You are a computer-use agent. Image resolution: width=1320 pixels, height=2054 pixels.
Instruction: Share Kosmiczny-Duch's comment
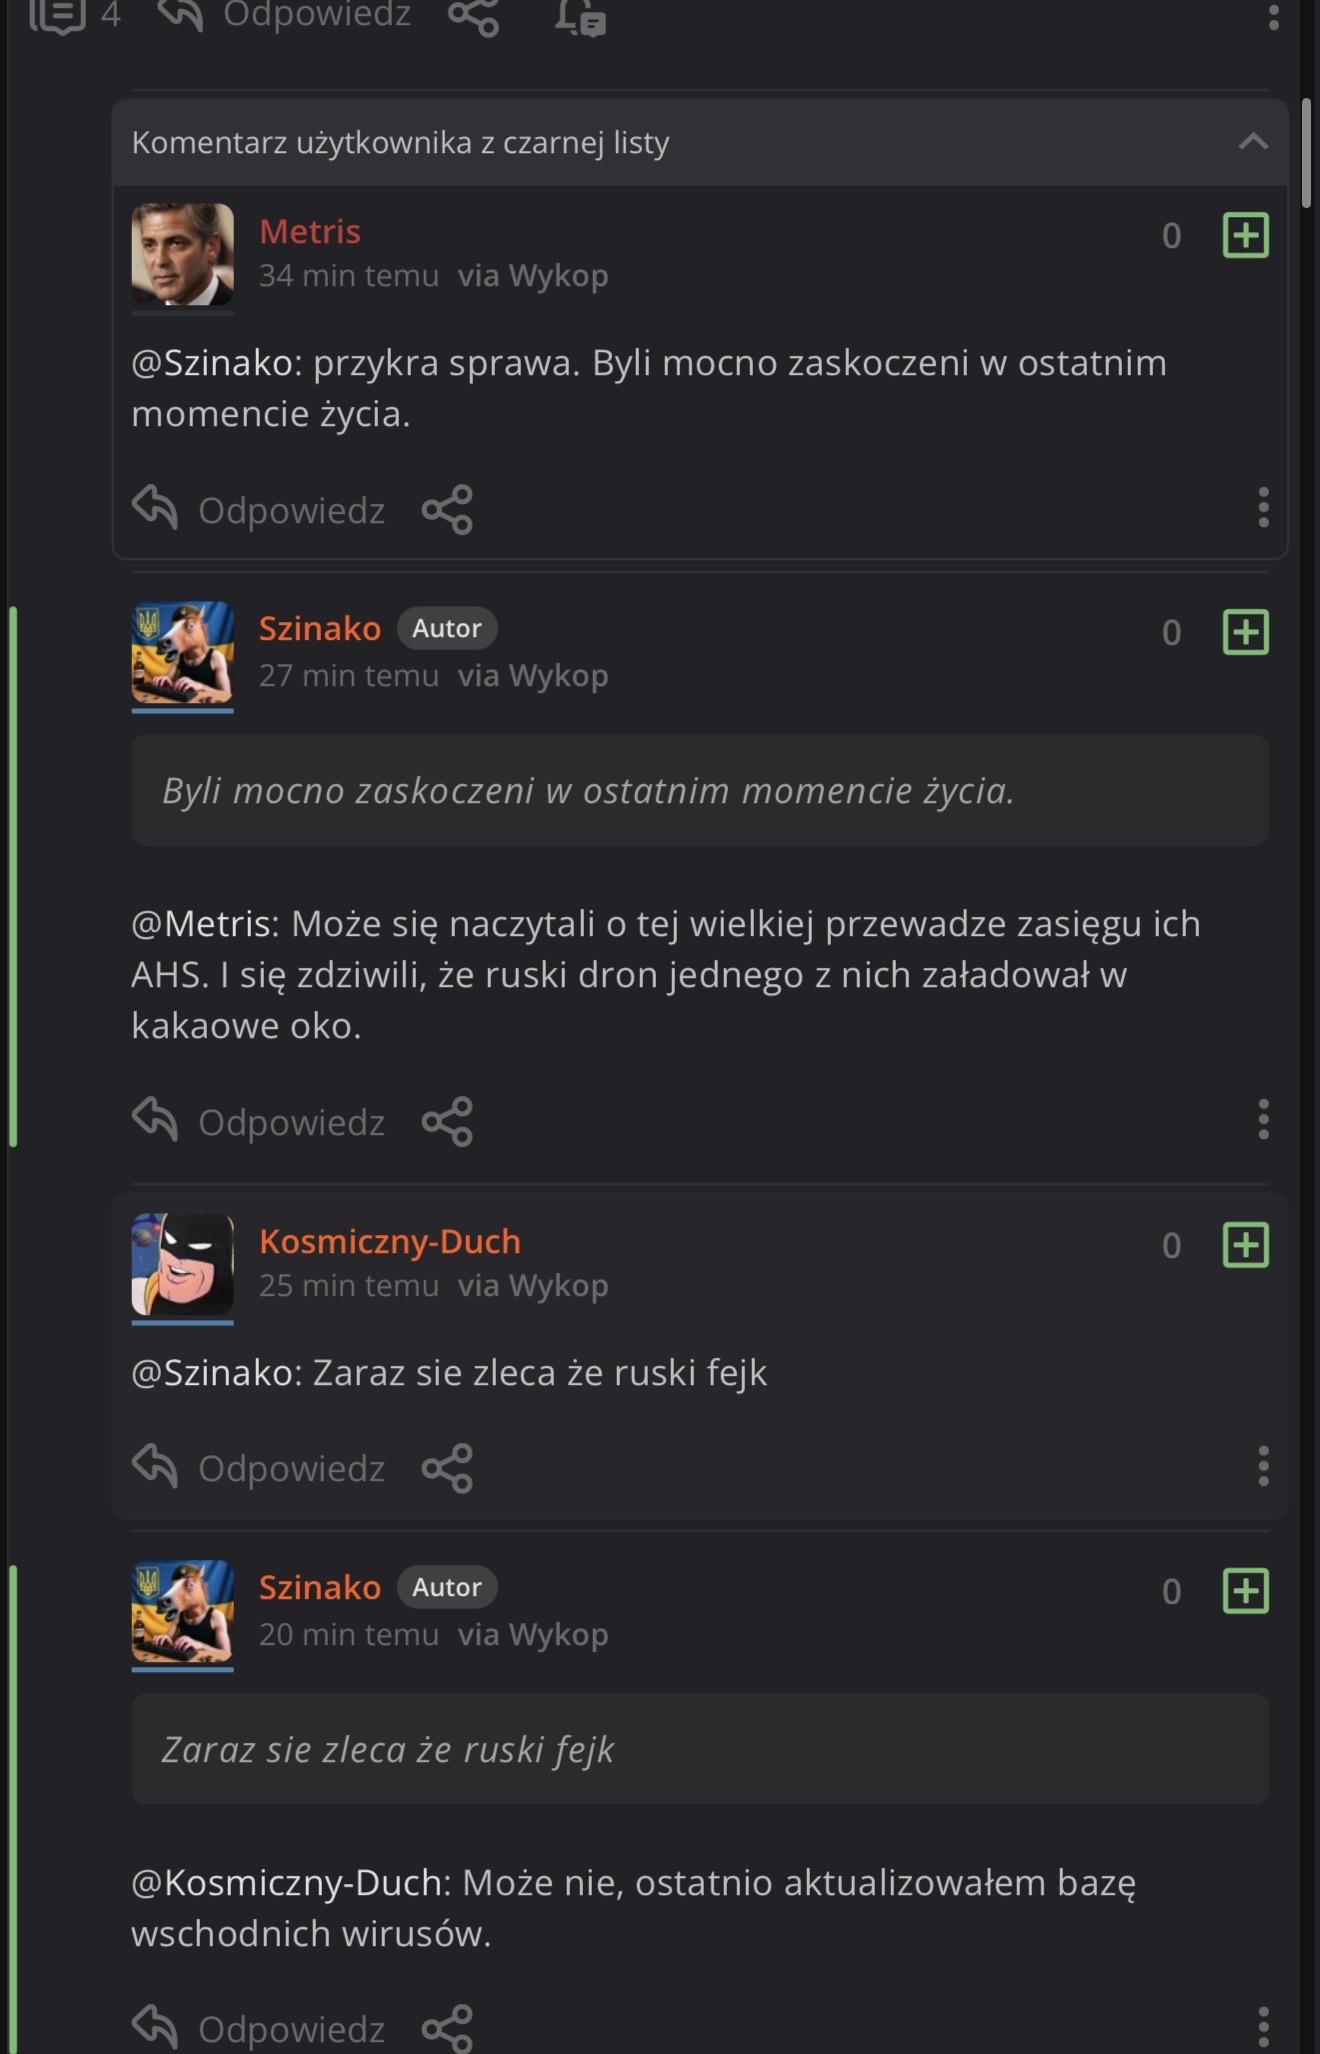(x=447, y=1468)
